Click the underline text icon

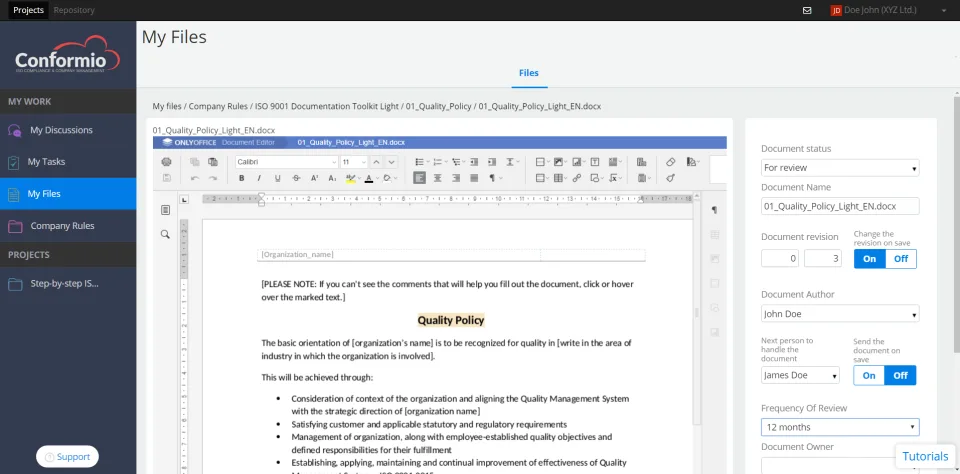click(277, 178)
